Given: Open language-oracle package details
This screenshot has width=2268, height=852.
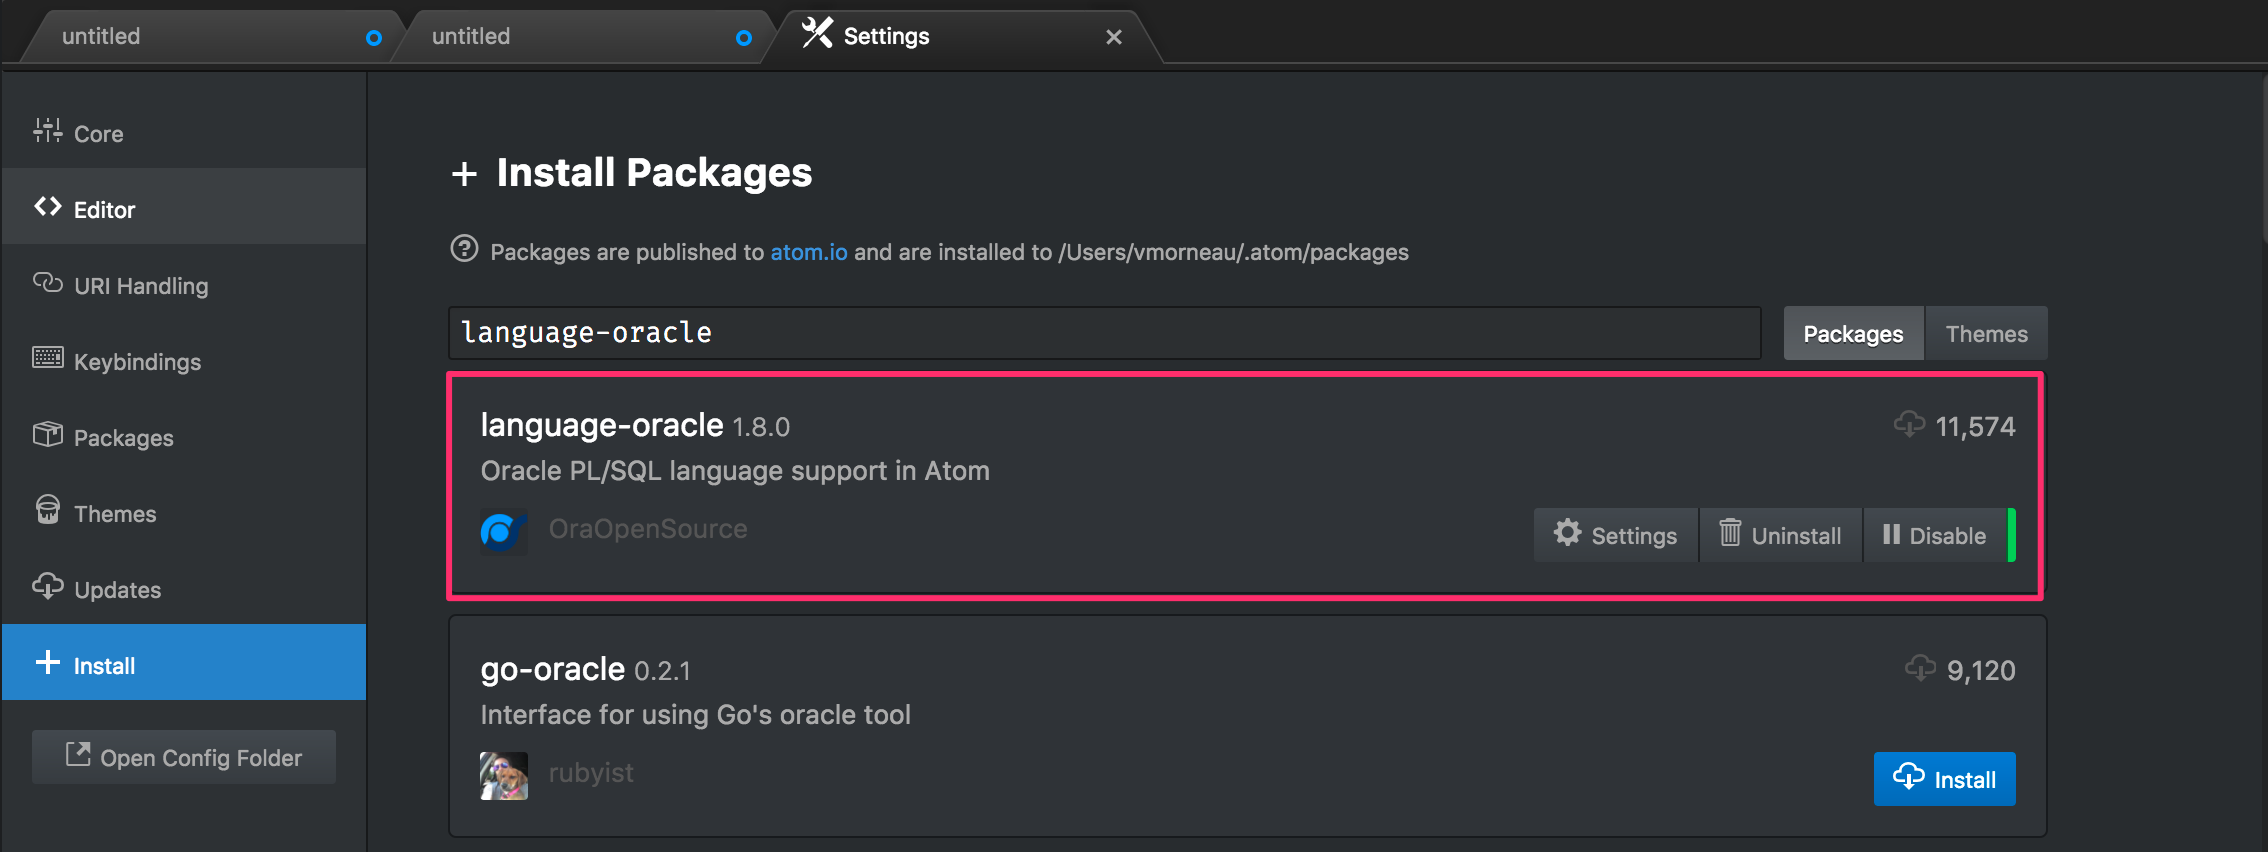Looking at the screenshot, I should (x=602, y=425).
